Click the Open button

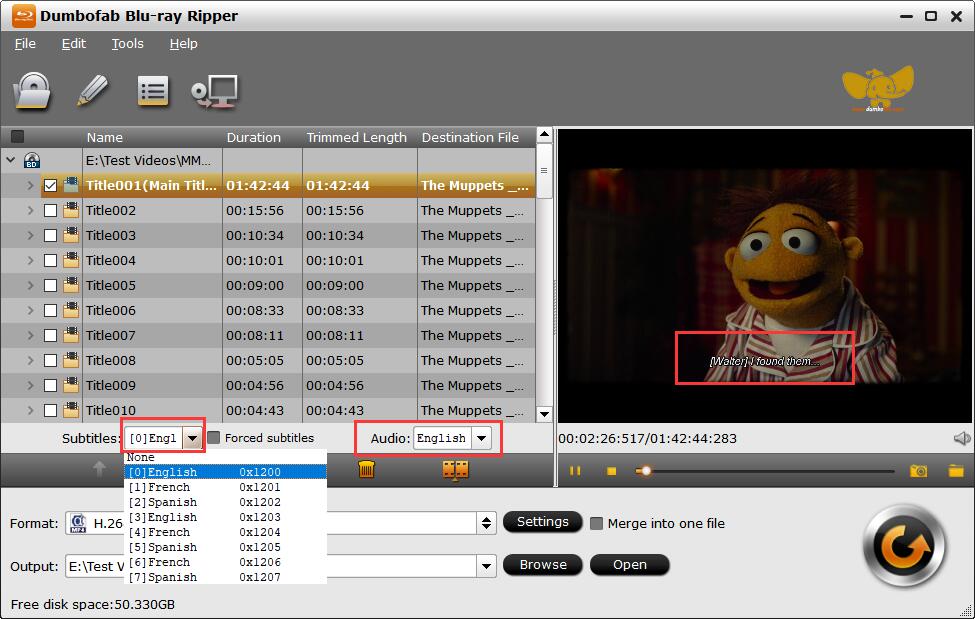629,565
